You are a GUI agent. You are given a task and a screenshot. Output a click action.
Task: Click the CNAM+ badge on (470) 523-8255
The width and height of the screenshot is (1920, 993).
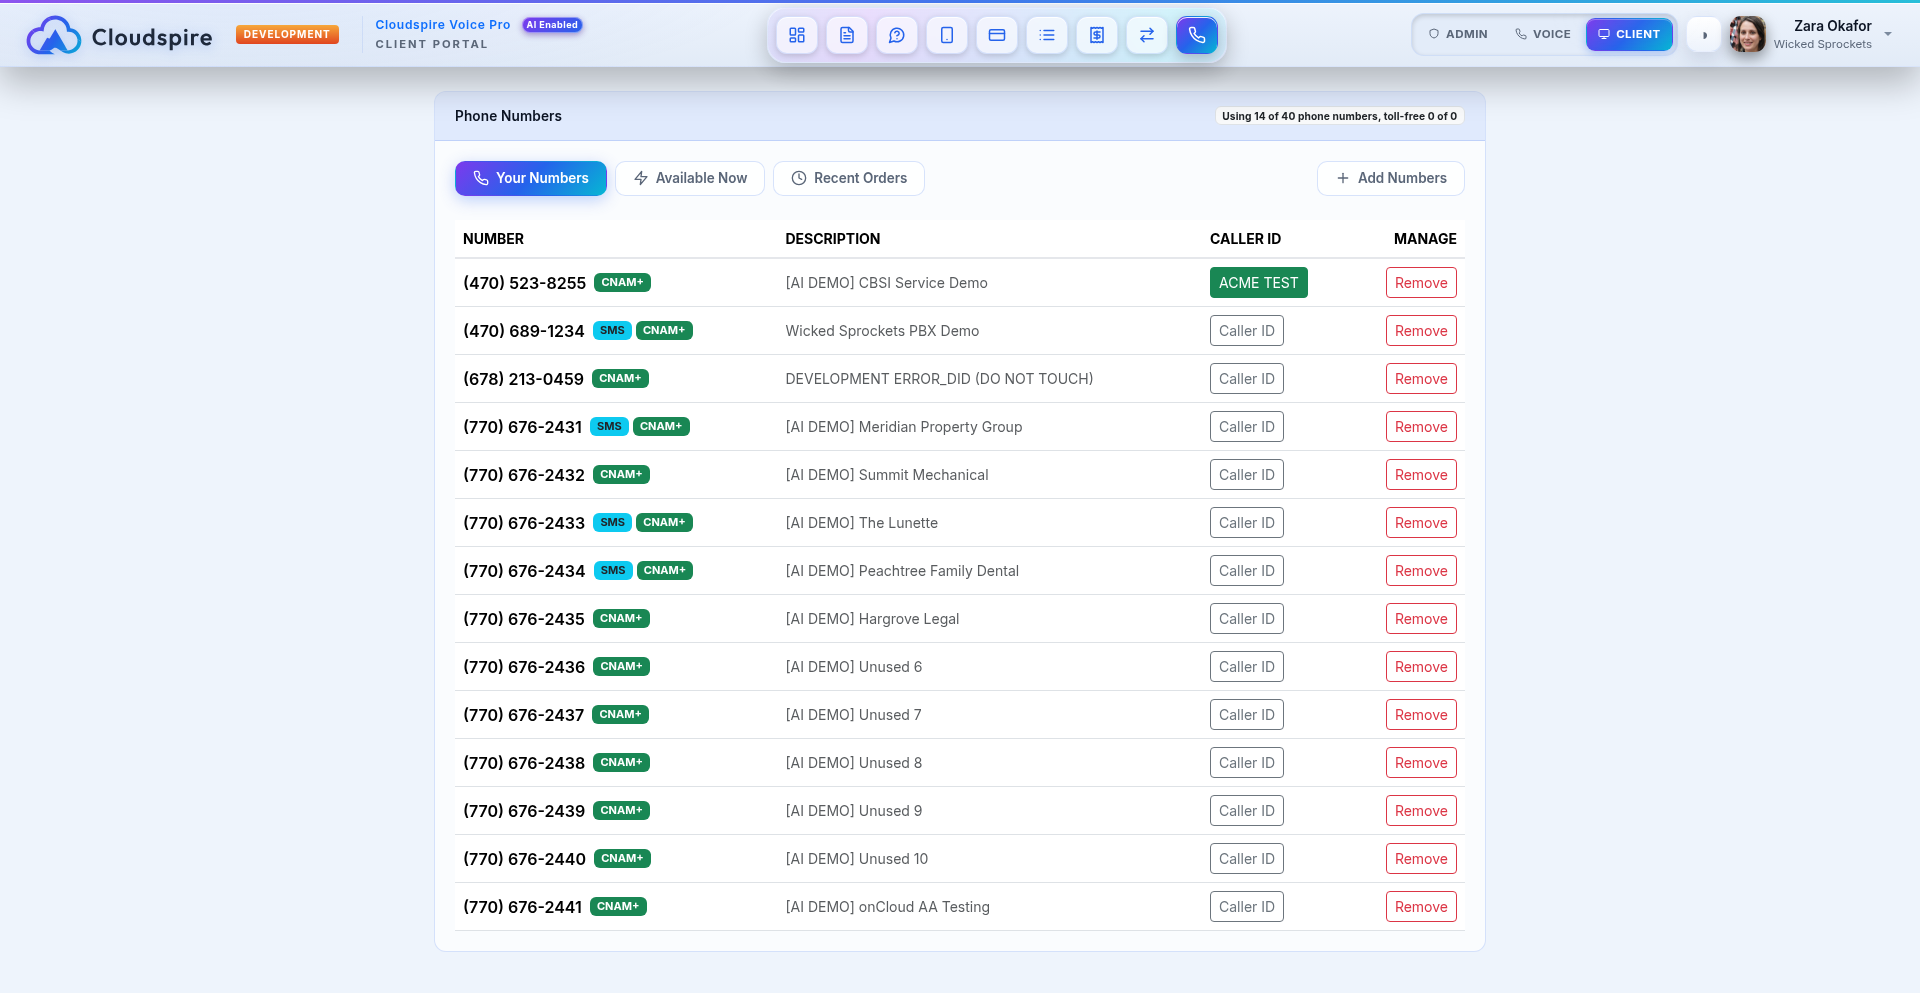coord(622,283)
